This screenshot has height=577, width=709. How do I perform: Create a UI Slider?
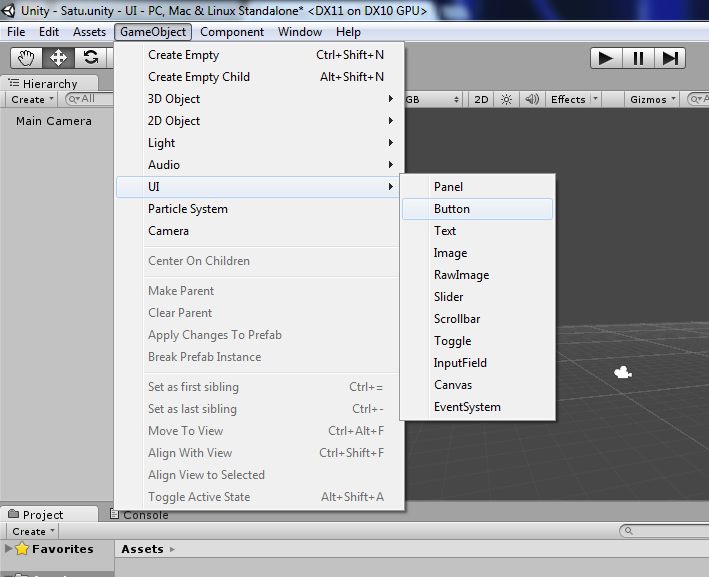click(477, 297)
